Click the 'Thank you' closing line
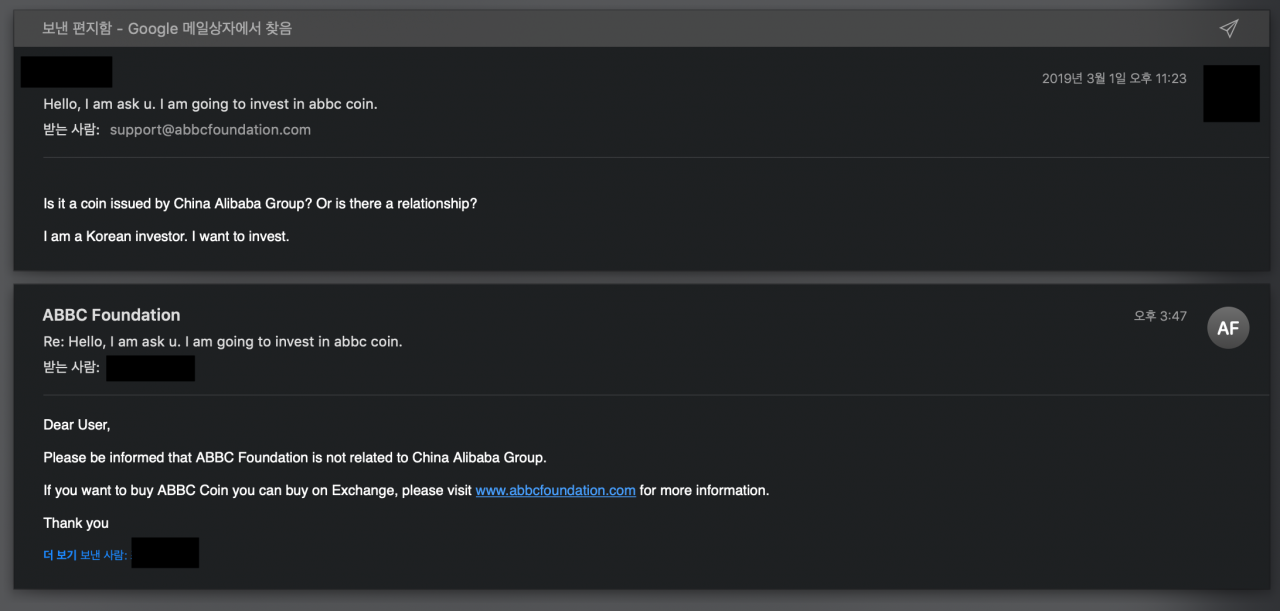1280x611 pixels. (76, 523)
